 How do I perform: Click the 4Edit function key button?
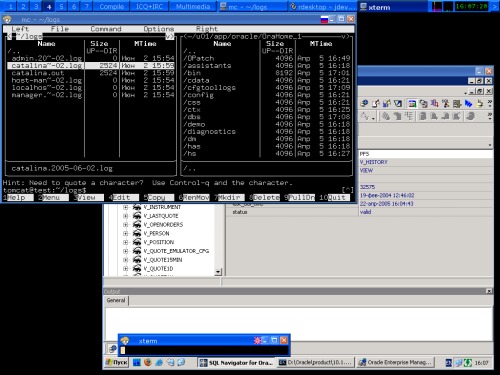click(x=124, y=198)
